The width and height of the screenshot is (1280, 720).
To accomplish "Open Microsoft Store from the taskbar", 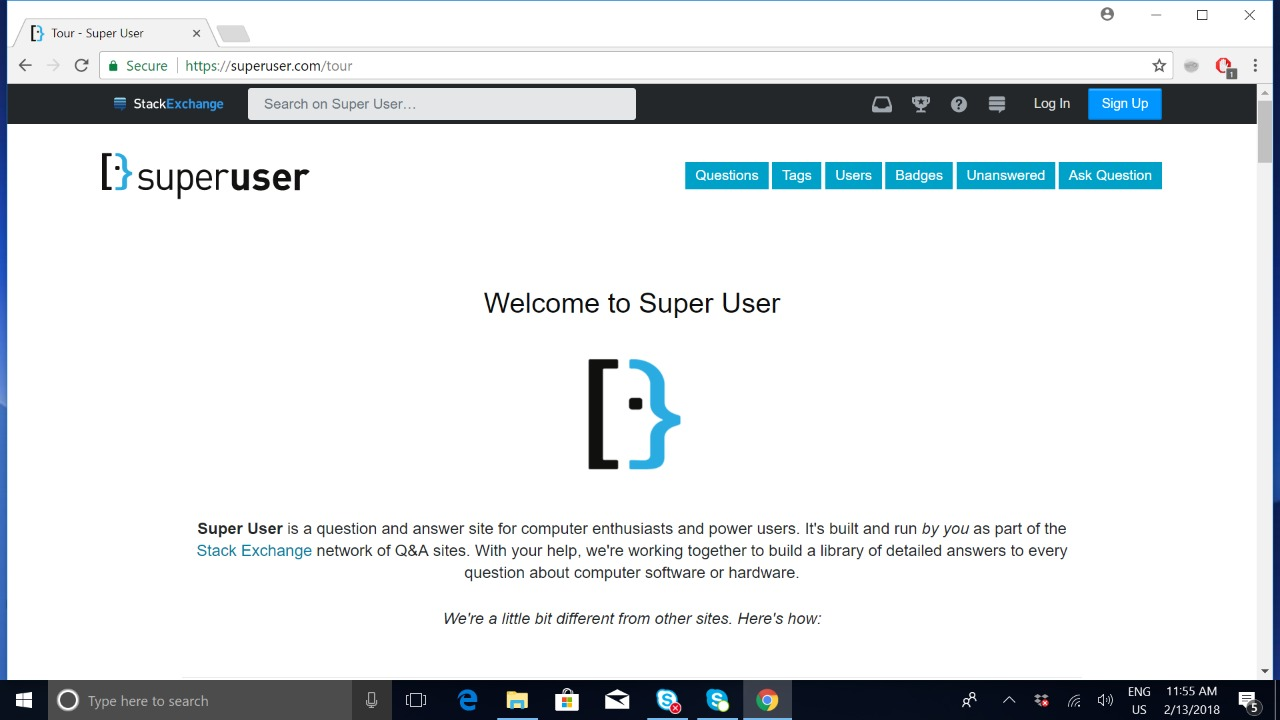I will [x=567, y=700].
